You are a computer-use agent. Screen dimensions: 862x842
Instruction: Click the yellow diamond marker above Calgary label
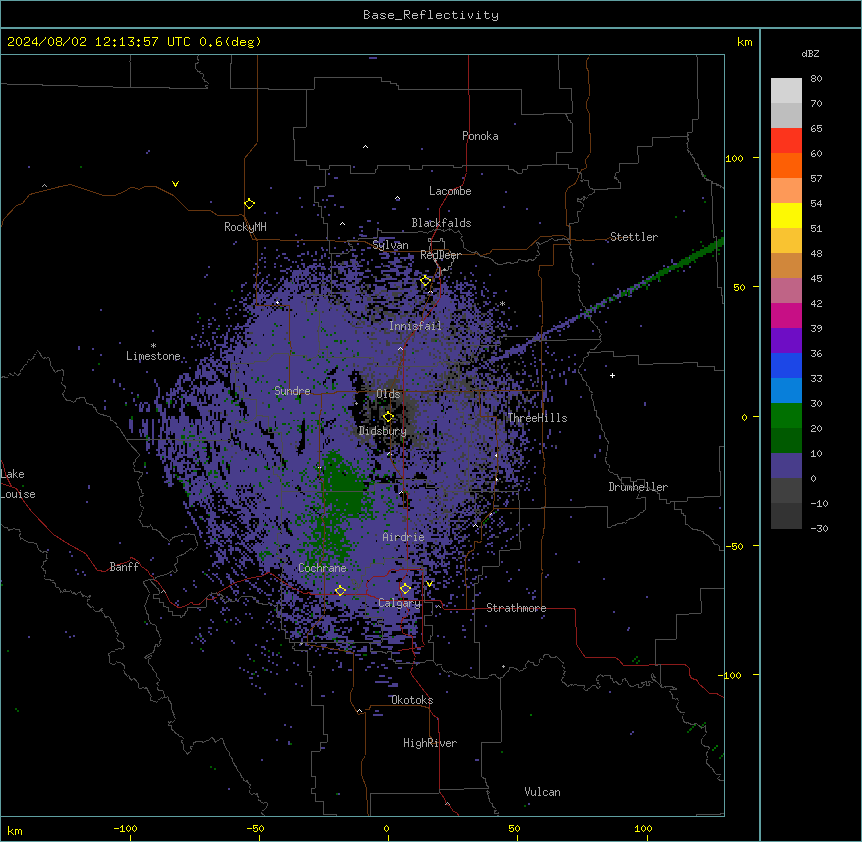point(405,589)
